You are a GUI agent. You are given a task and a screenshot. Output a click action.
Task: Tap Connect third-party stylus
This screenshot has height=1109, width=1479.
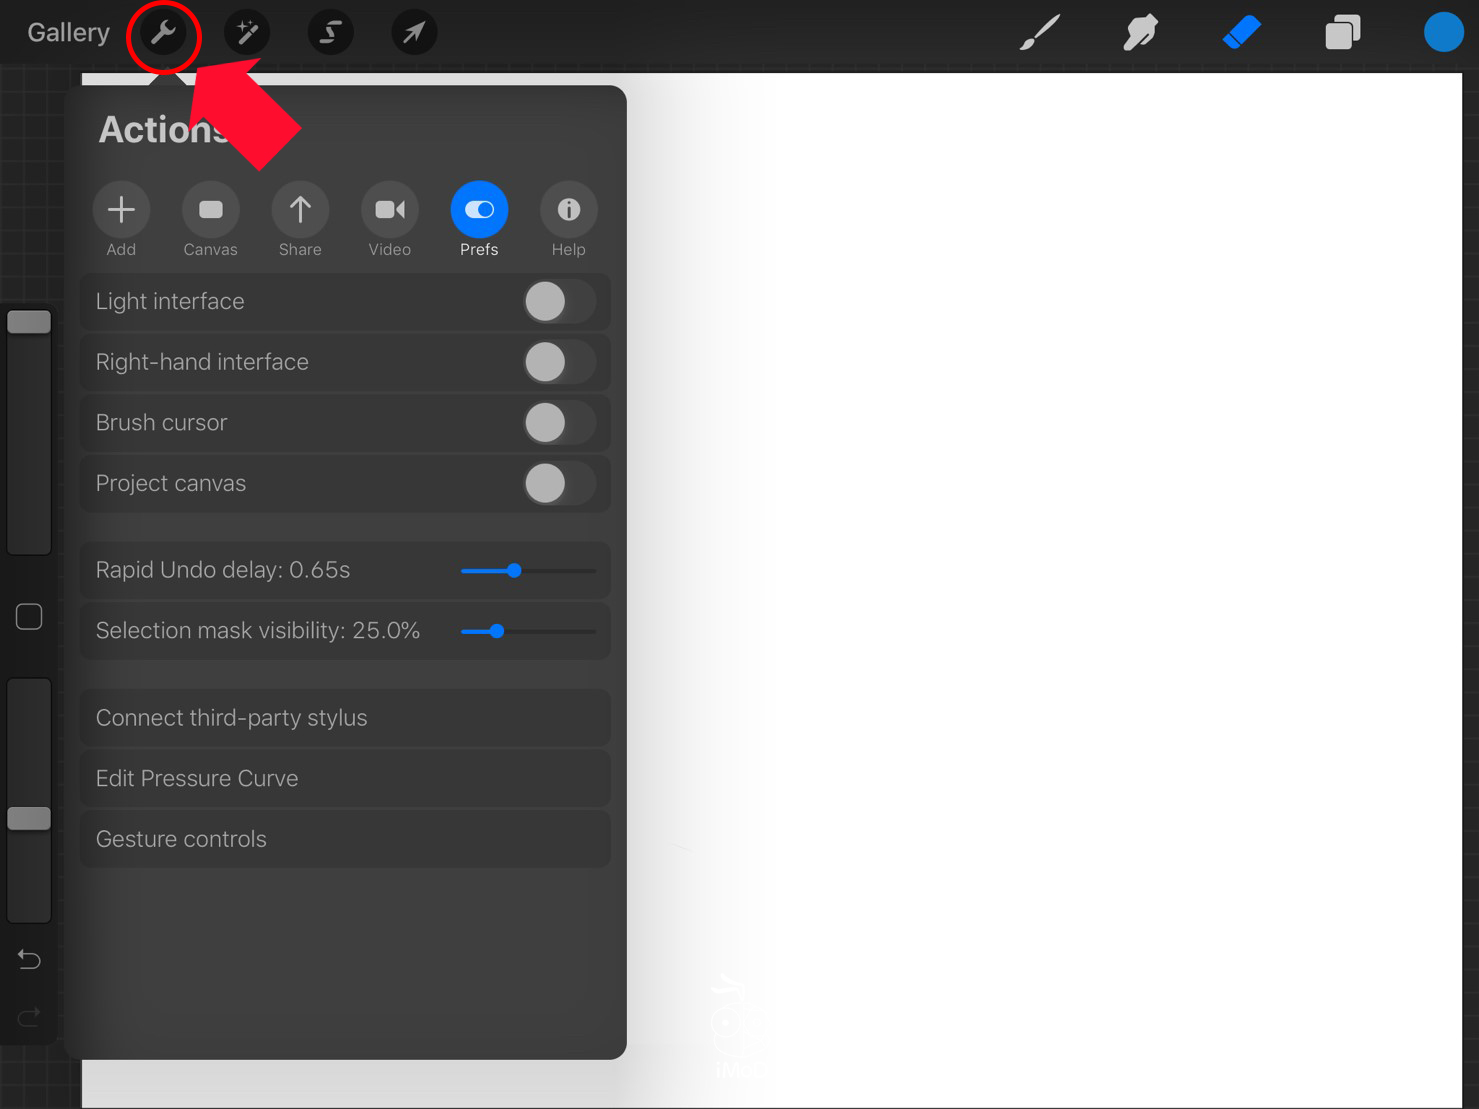(344, 717)
